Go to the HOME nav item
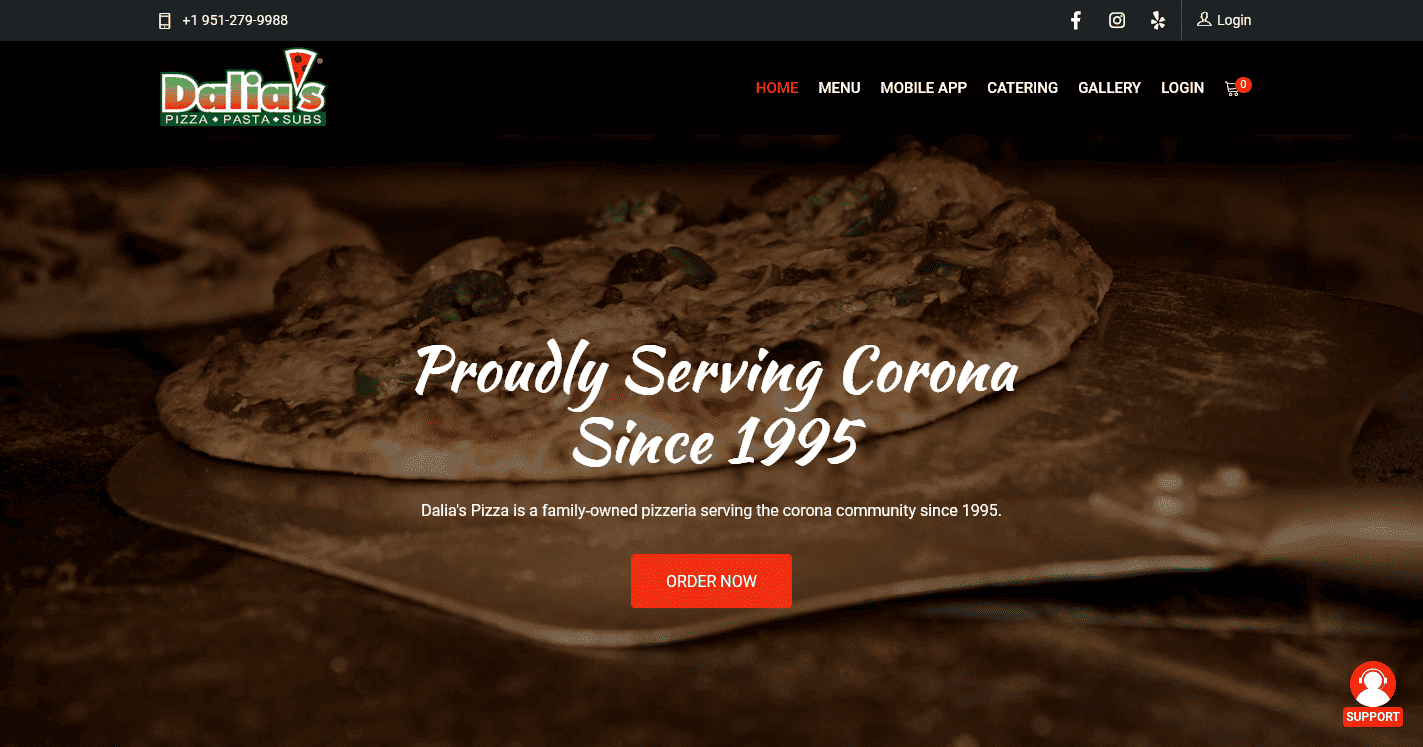Image resolution: width=1423 pixels, height=747 pixels. 777,88
